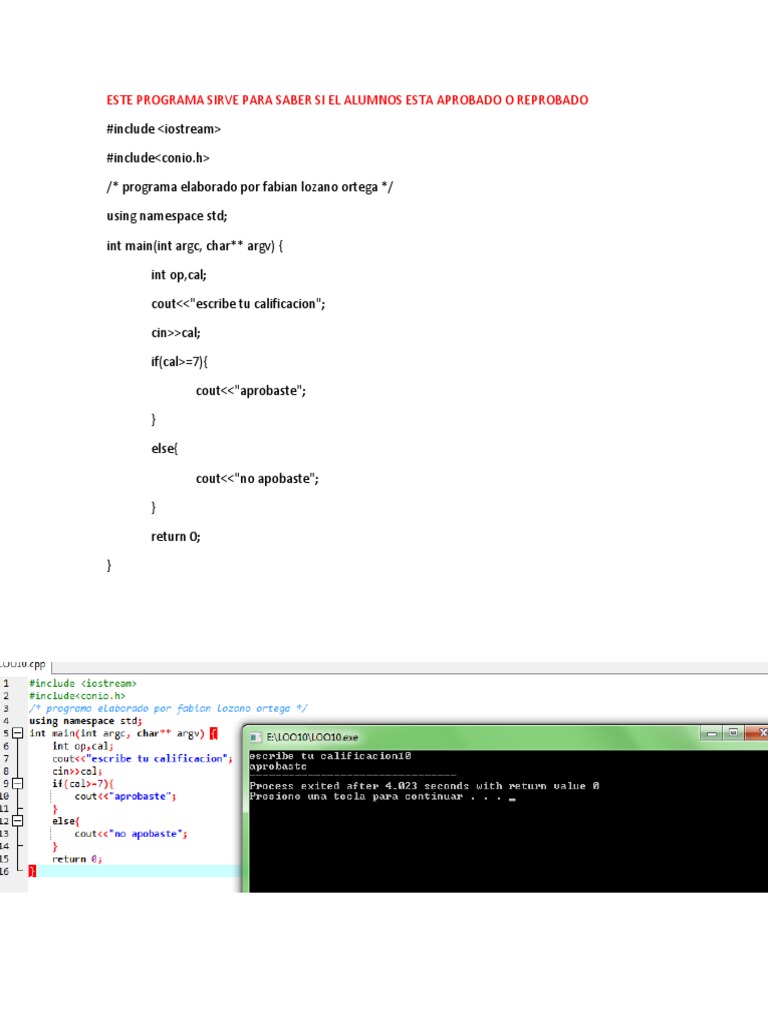Screen dimensions: 768x1024
Task: Click the console line "escribe tu calificacion10"
Action: tap(330, 756)
